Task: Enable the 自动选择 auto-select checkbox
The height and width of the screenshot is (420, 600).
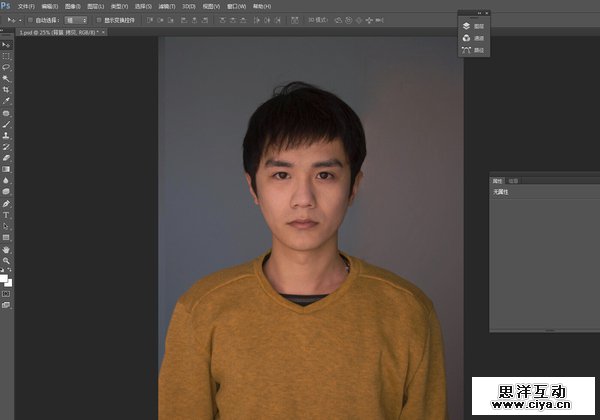Action: click(x=31, y=19)
